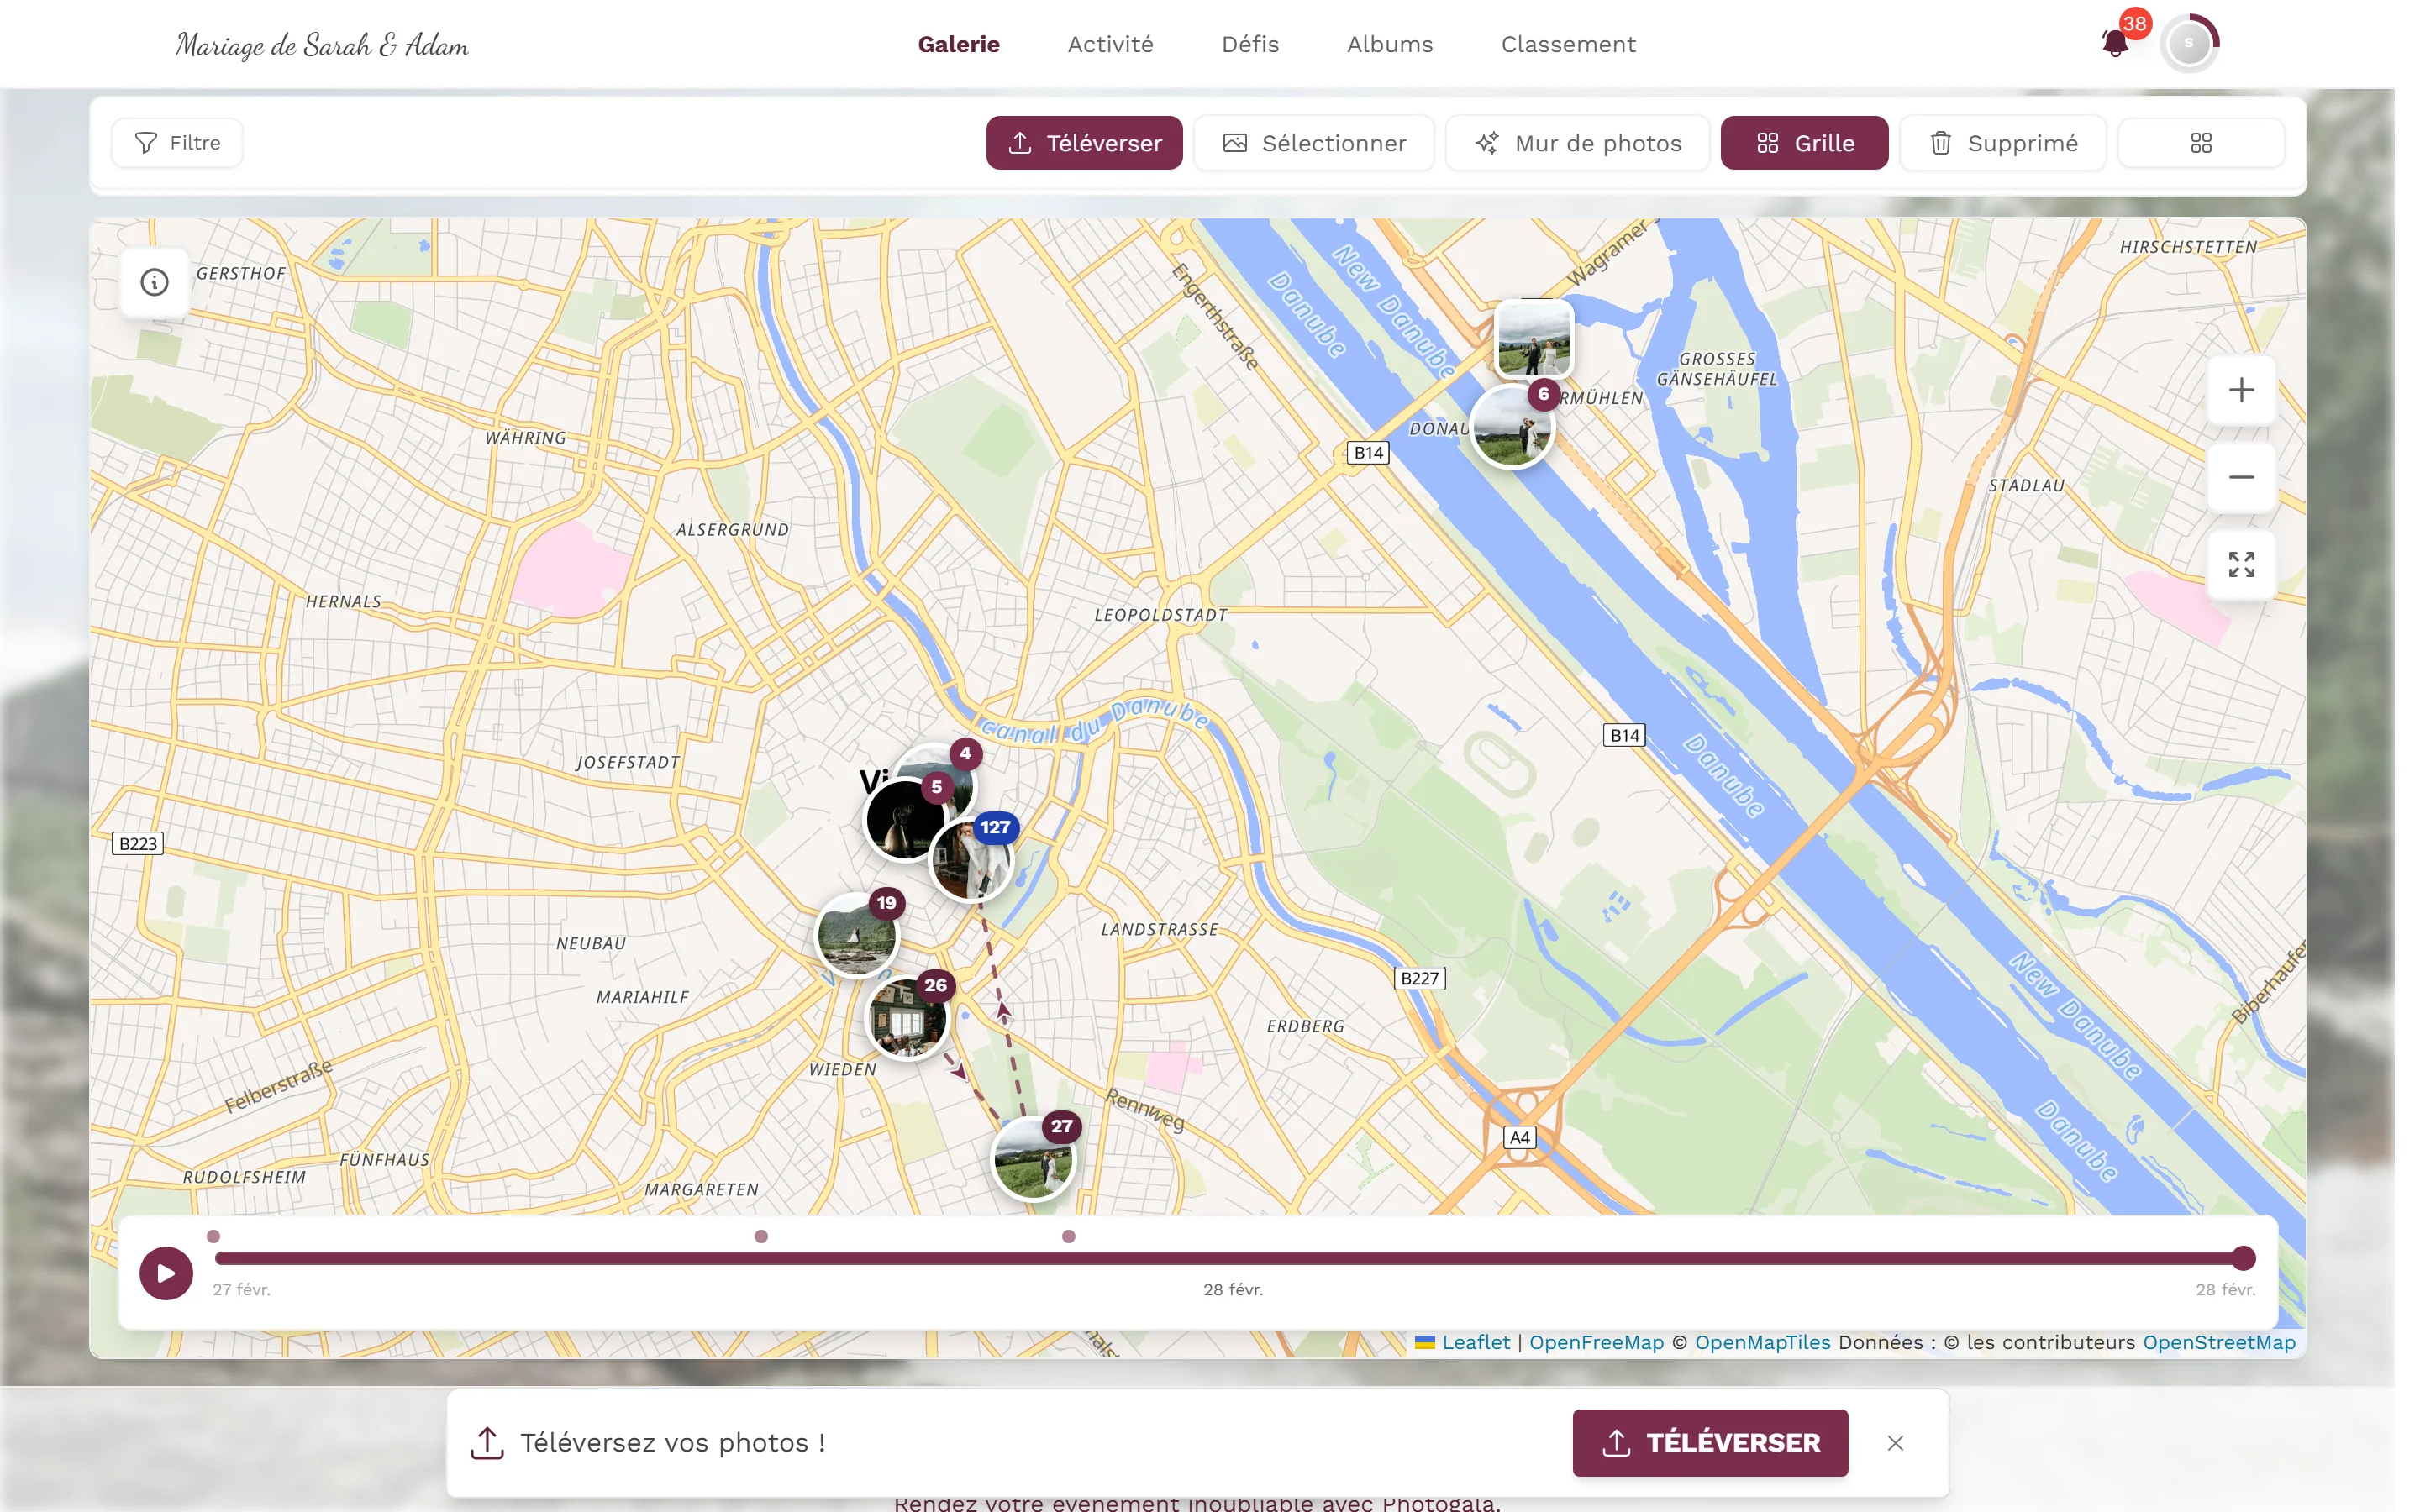This screenshot has width=2420, height=1512.
Task: Click the map info icon
Action: pos(154,283)
